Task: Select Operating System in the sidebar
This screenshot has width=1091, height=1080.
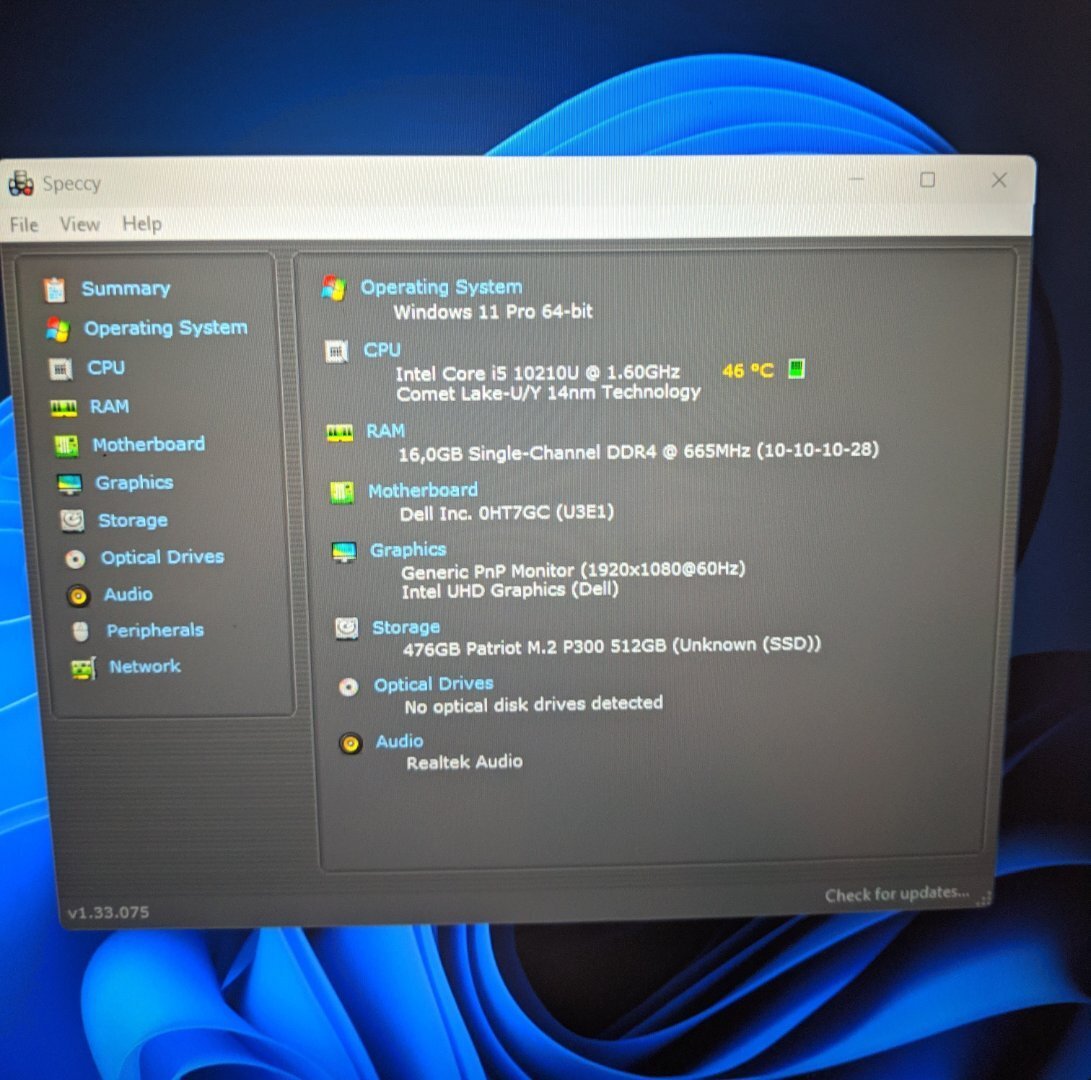Action: [x=166, y=327]
